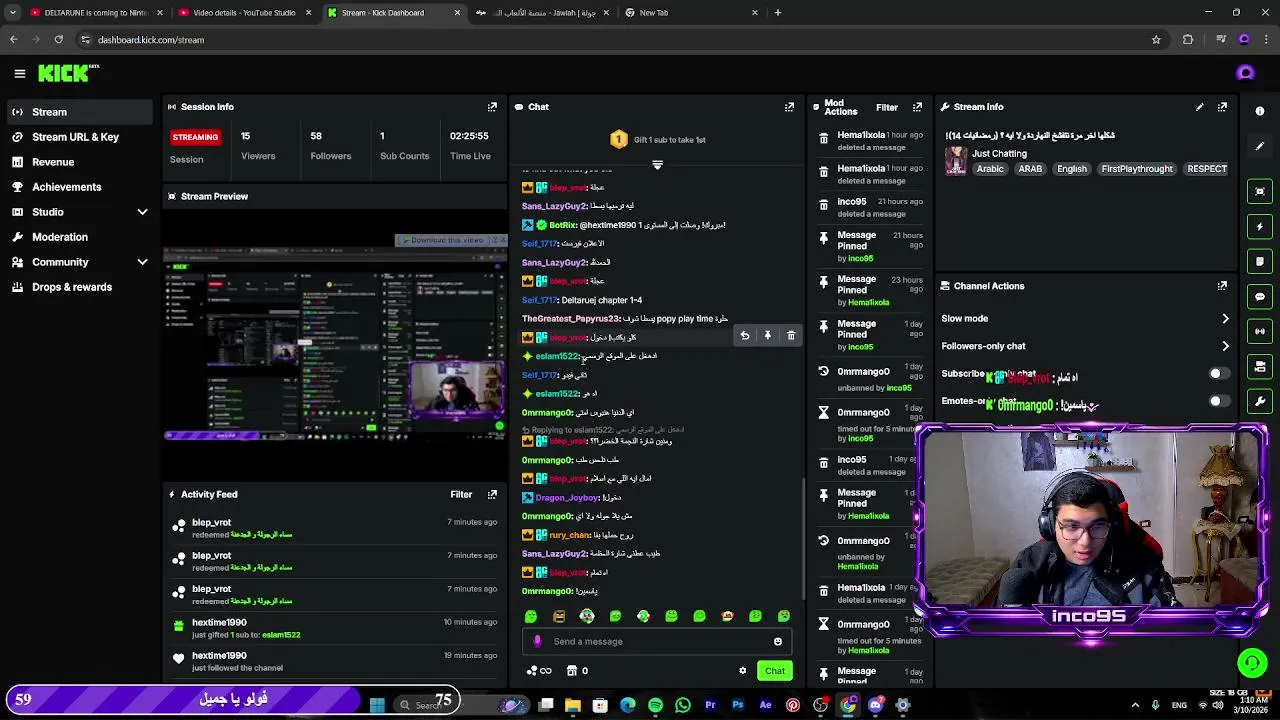
Task: Click the info icon in the right sidebar
Action: [x=1260, y=111]
